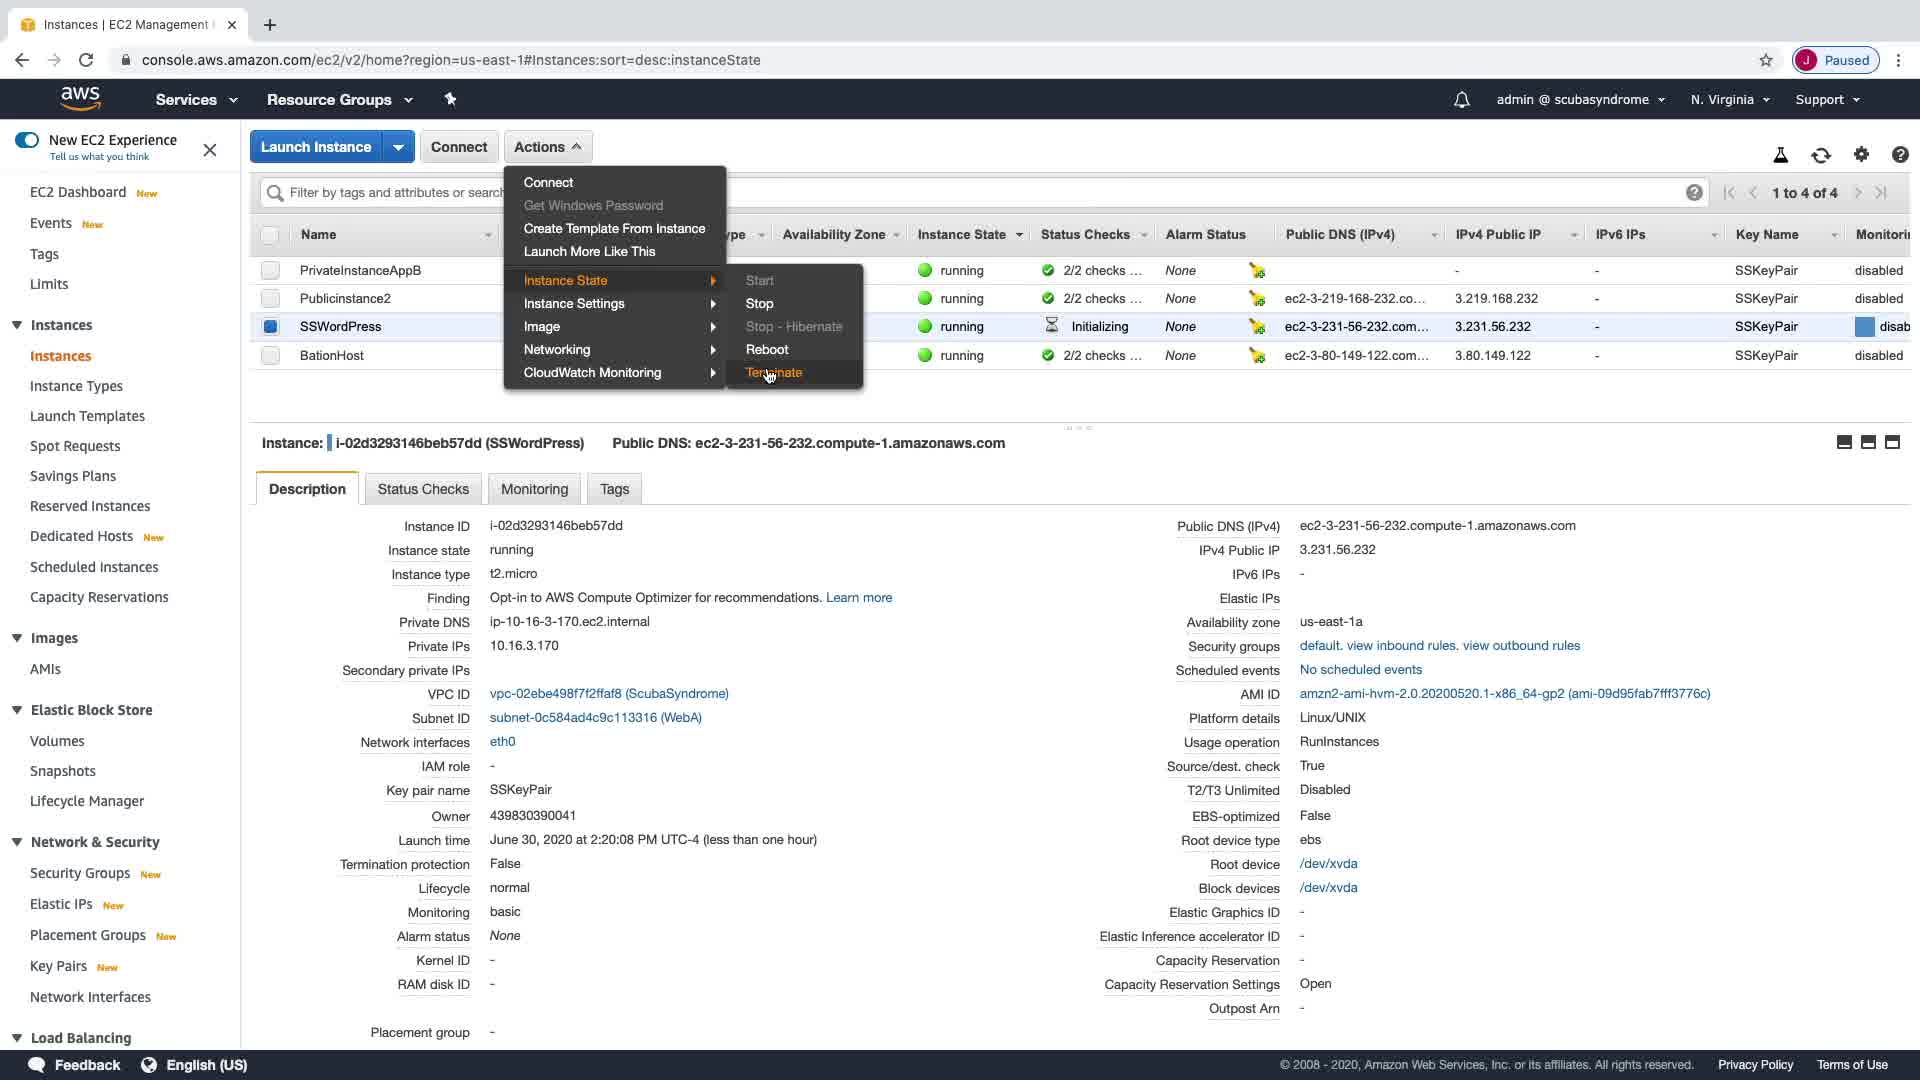Maximize details pane with rightmost layout icon

(1892, 443)
